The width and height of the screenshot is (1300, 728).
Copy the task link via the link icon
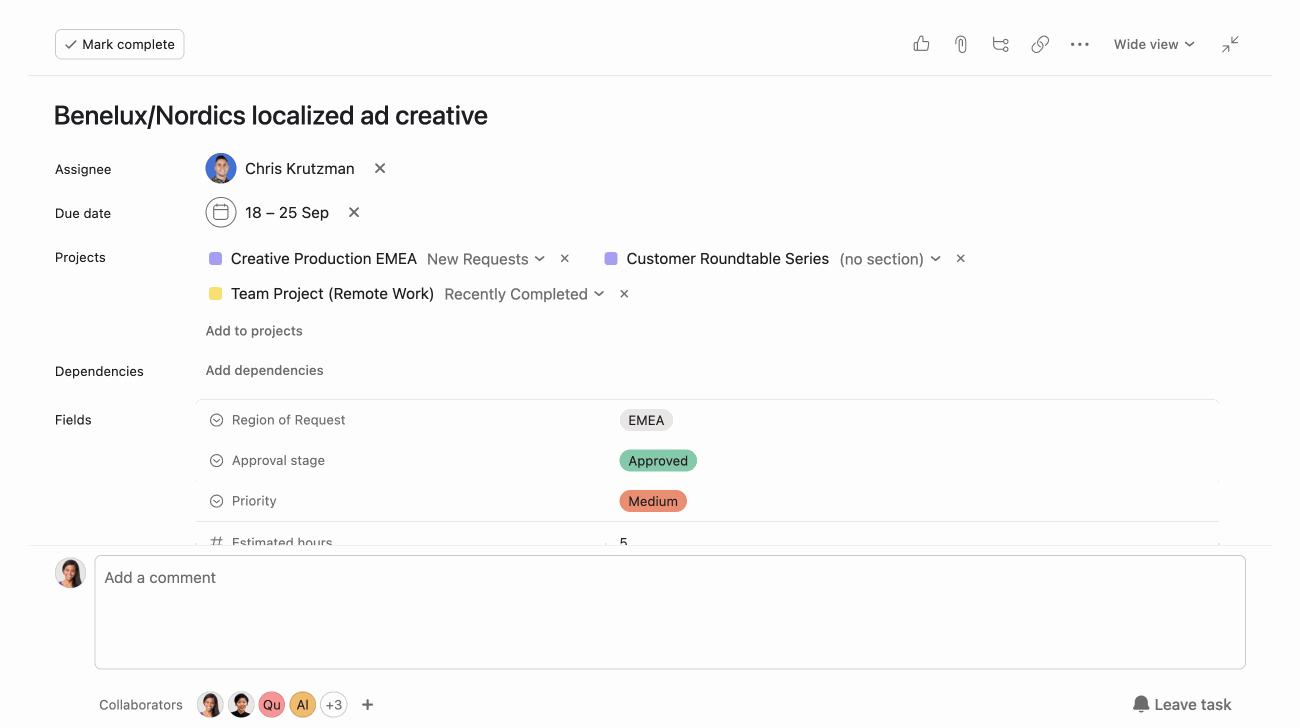point(1040,44)
